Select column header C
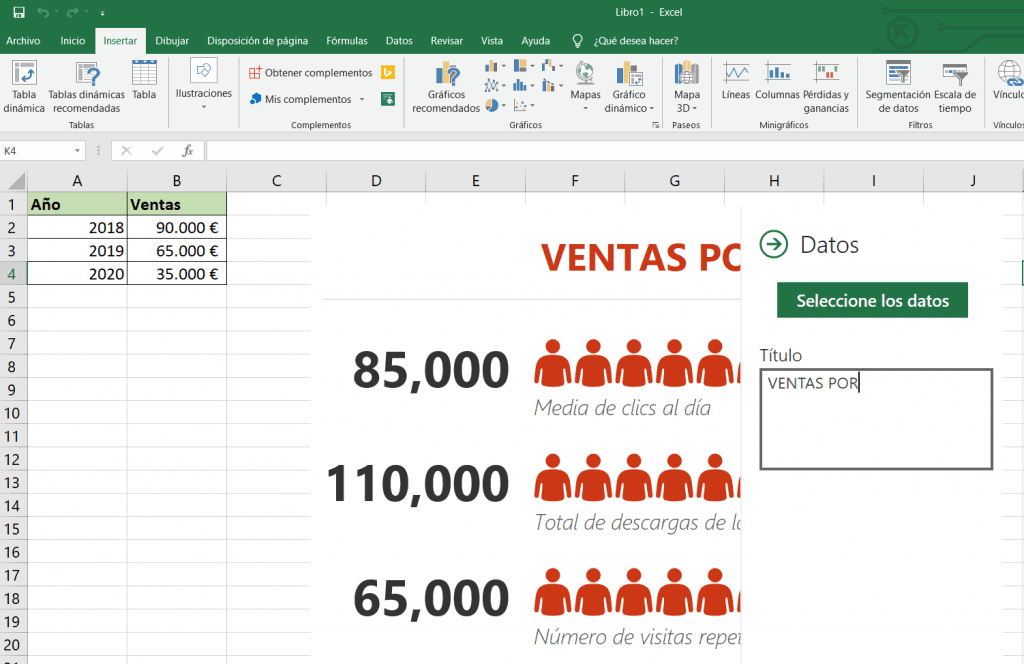Image resolution: width=1024 pixels, height=664 pixels. (x=276, y=181)
